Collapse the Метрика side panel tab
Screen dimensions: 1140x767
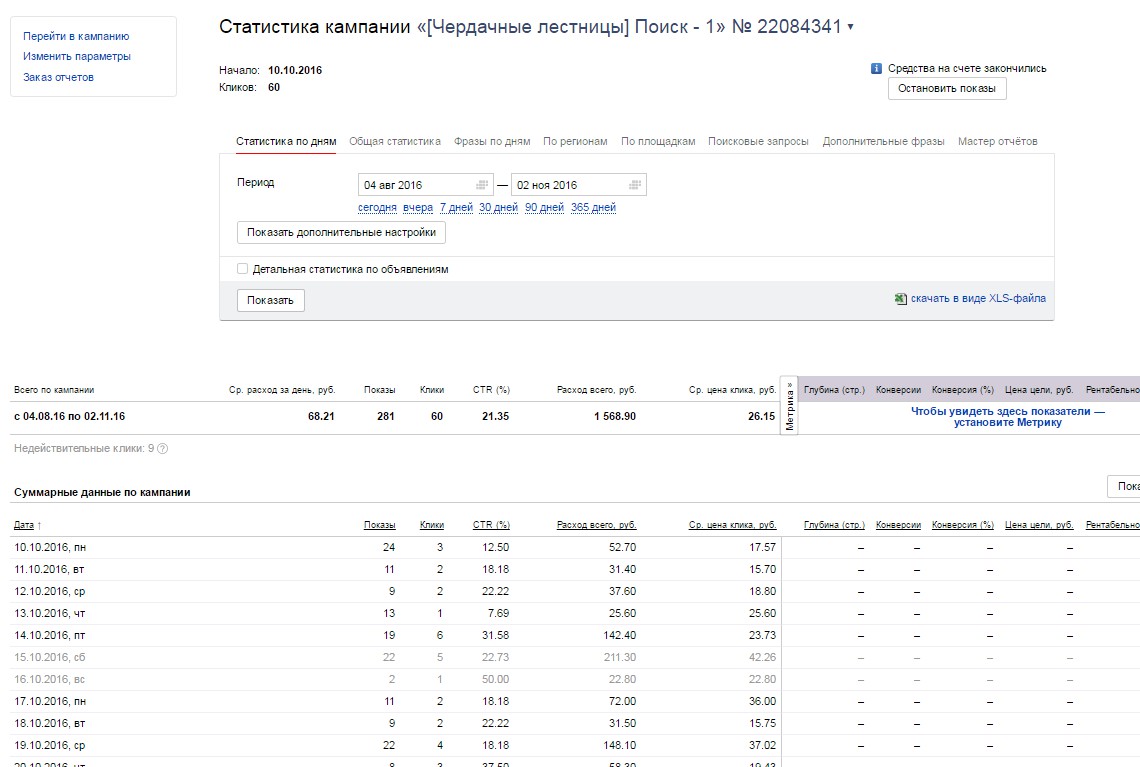(x=790, y=405)
